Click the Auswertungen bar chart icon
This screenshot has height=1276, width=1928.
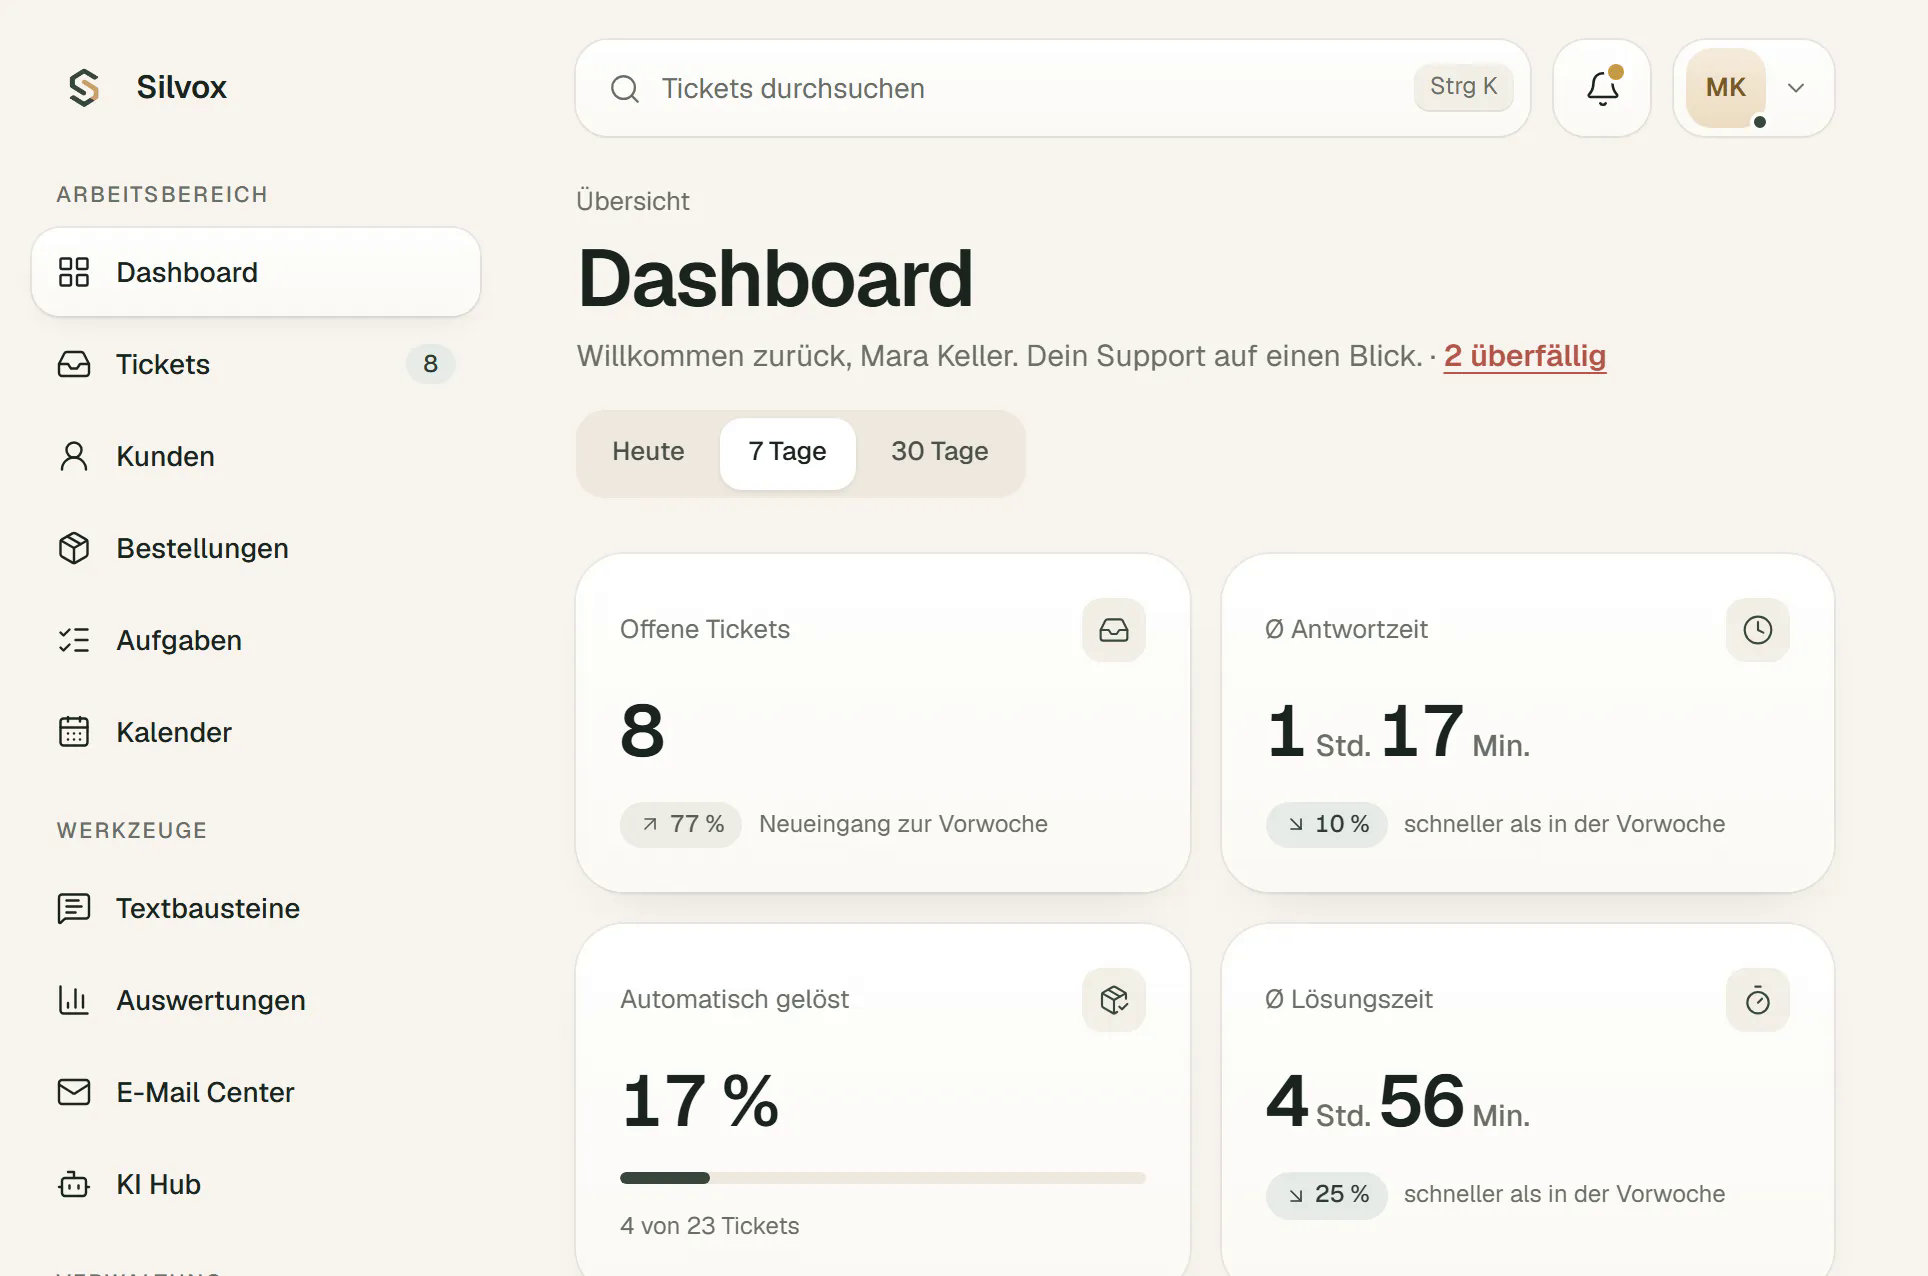coord(74,1000)
